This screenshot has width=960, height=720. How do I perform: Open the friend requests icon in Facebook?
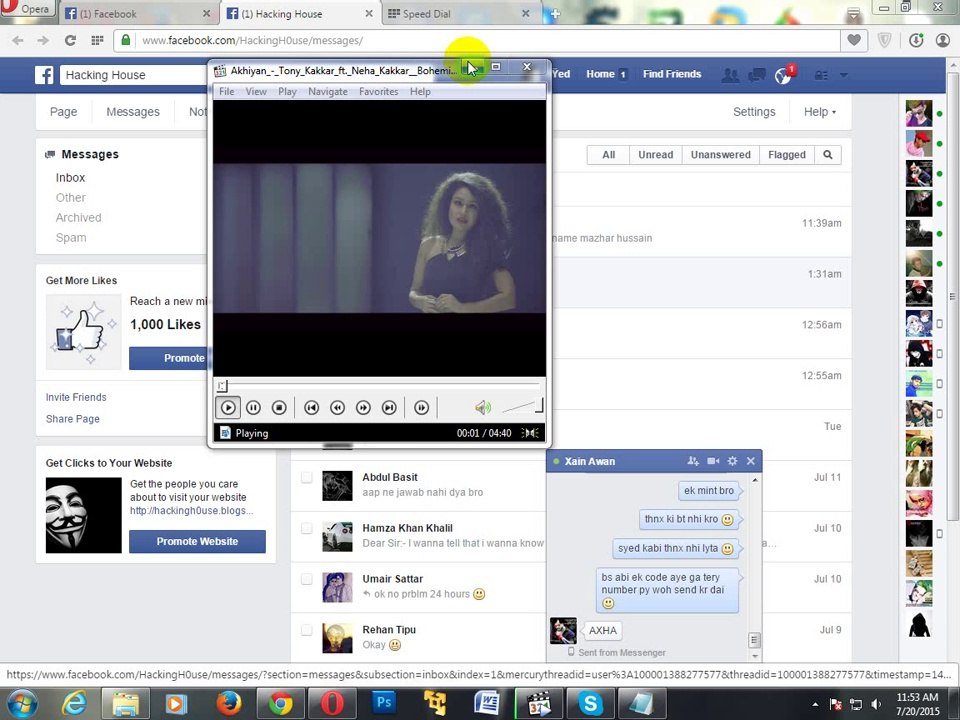coord(730,75)
